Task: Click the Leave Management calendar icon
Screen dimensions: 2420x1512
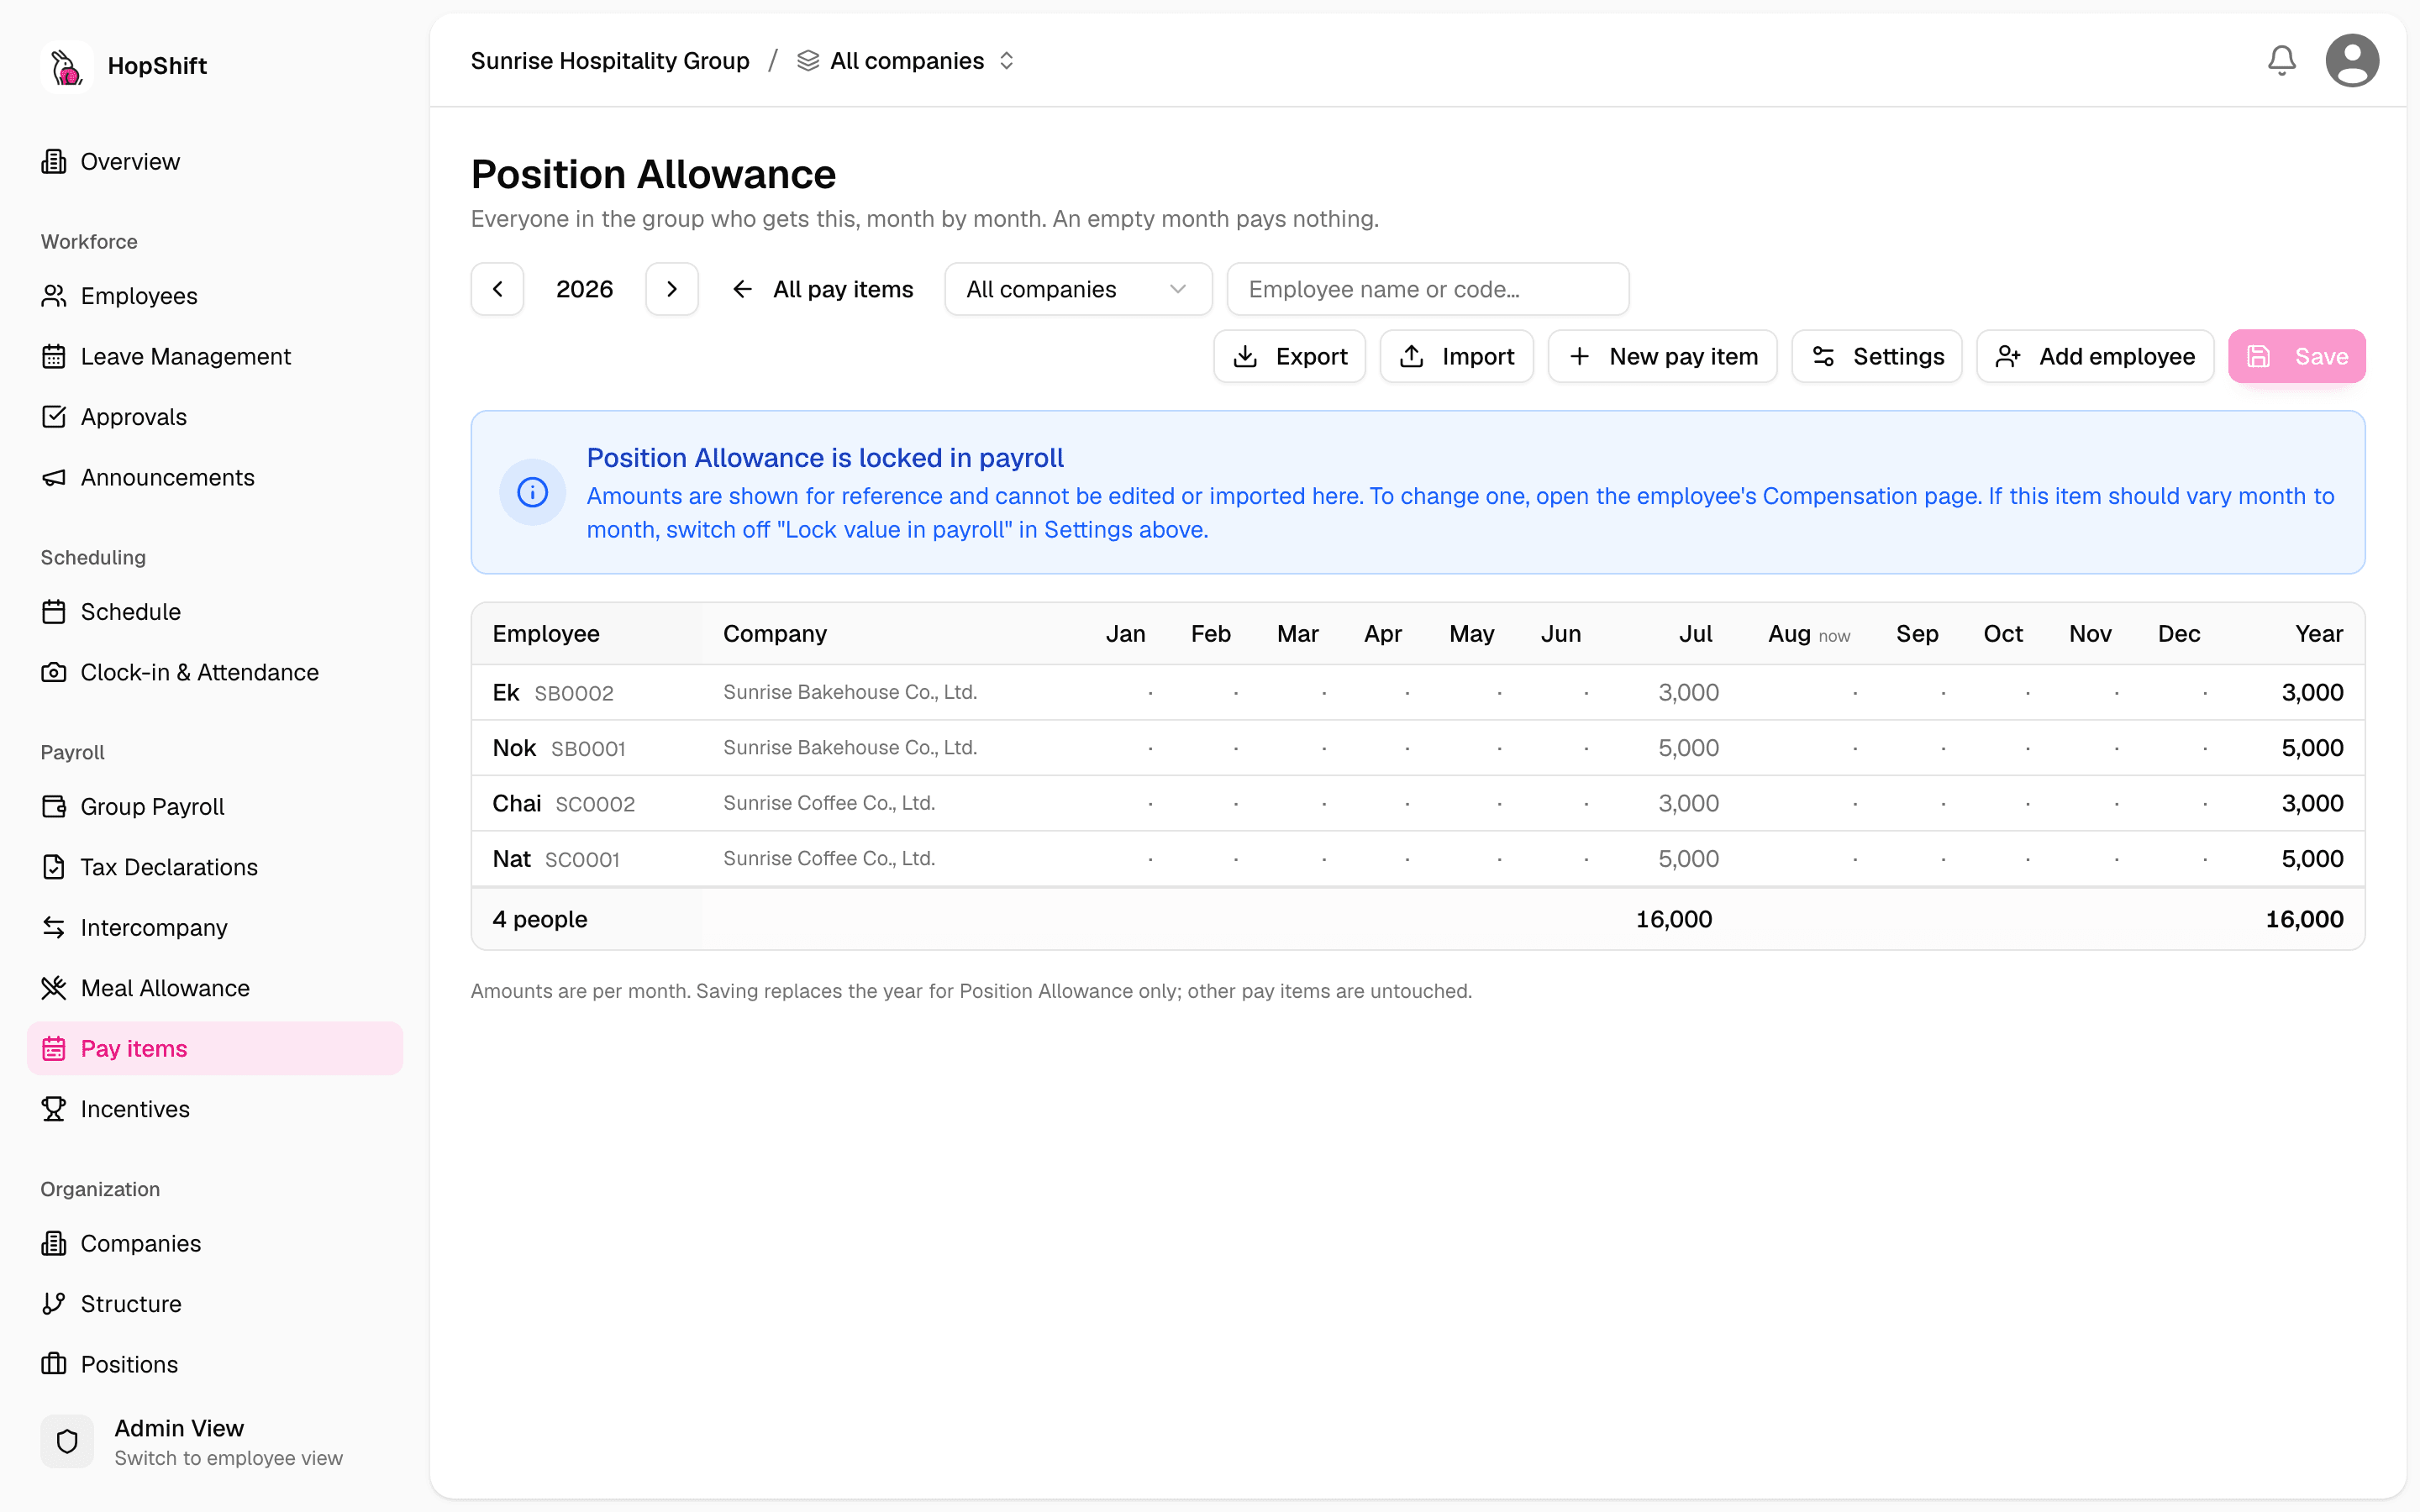Action: coord(54,357)
